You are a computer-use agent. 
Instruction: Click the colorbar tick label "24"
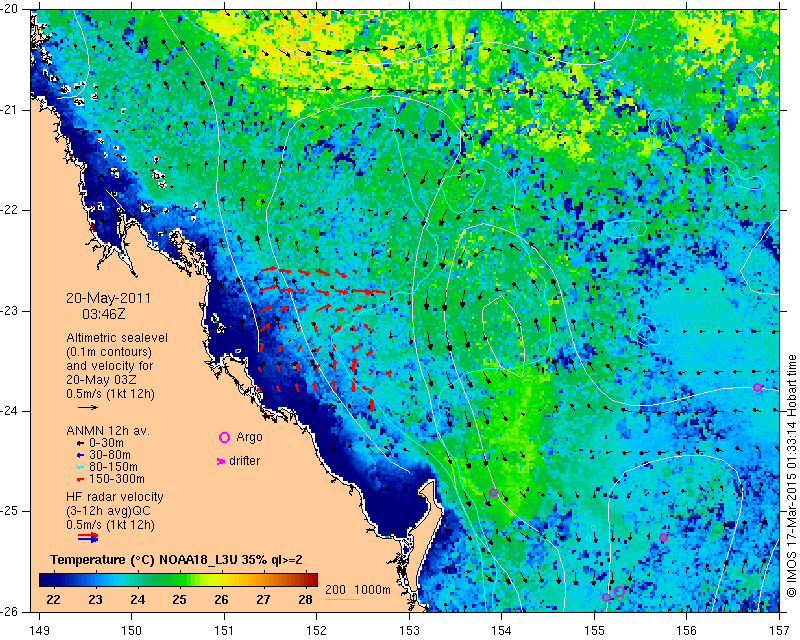click(x=137, y=600)
